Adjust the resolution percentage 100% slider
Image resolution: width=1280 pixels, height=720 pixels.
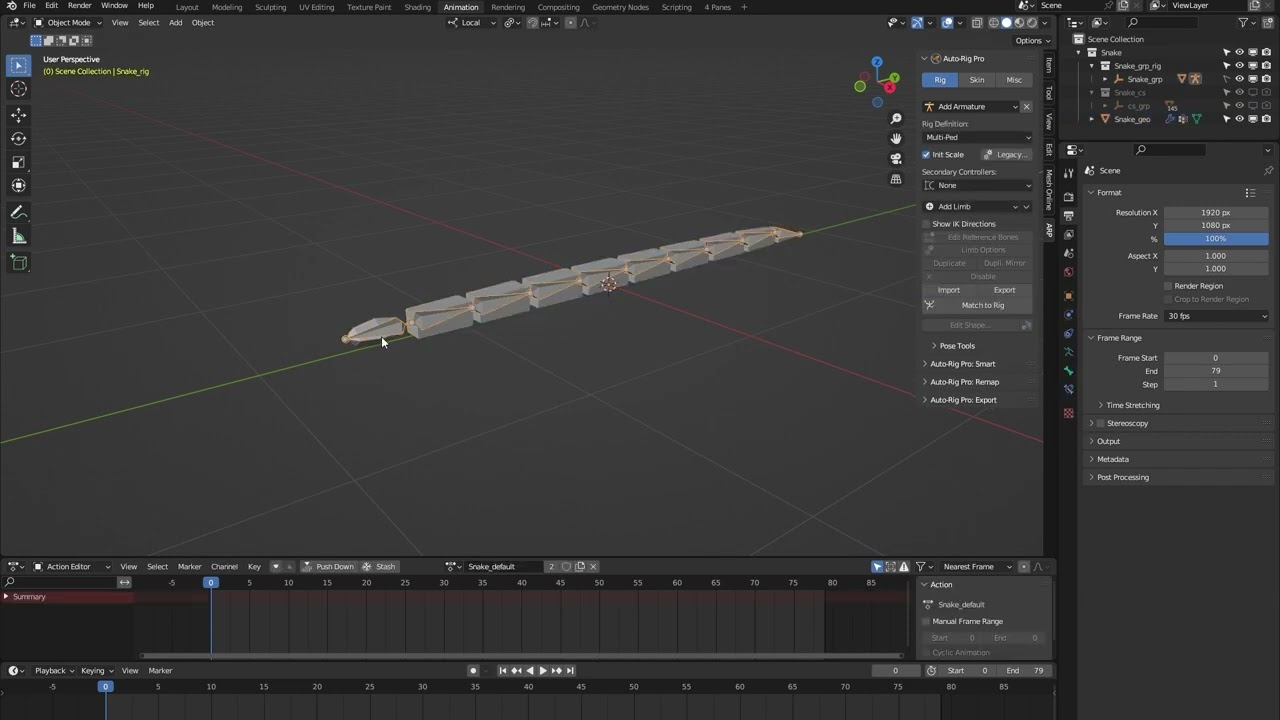coord(1216,239)
